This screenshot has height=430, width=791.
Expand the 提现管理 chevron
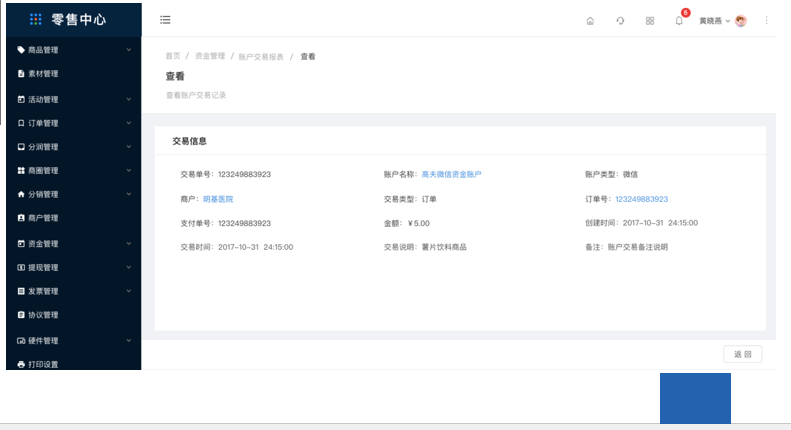(x=129, y=267)
